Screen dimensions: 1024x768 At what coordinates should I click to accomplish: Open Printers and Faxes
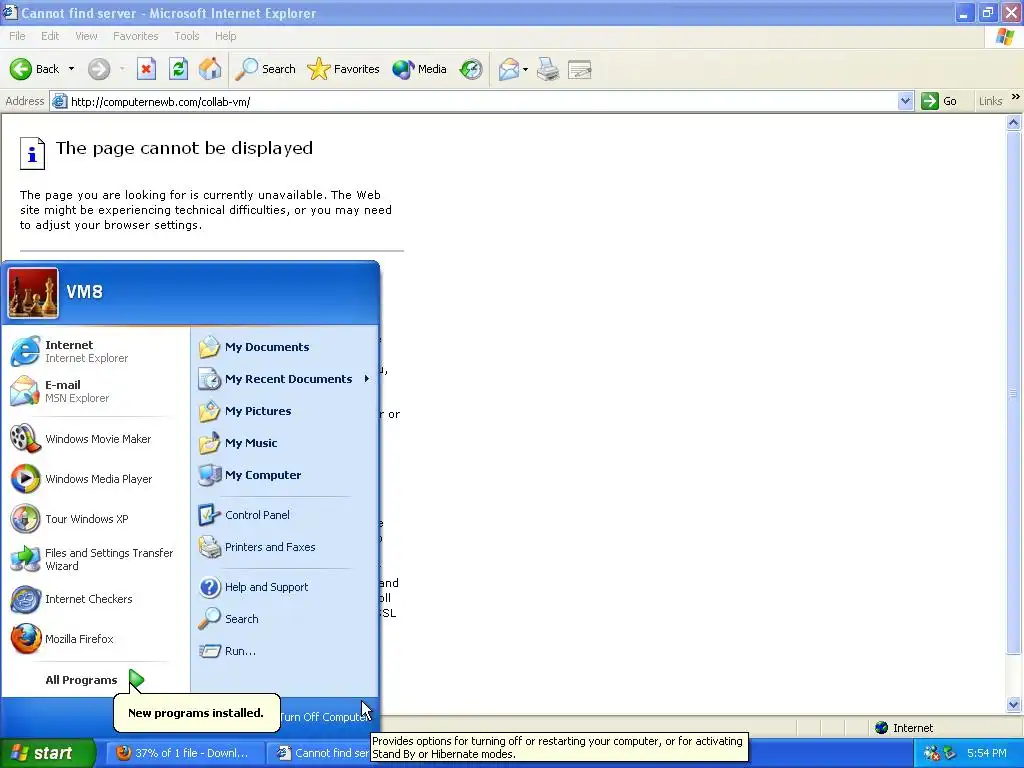[x=285, y=547]
